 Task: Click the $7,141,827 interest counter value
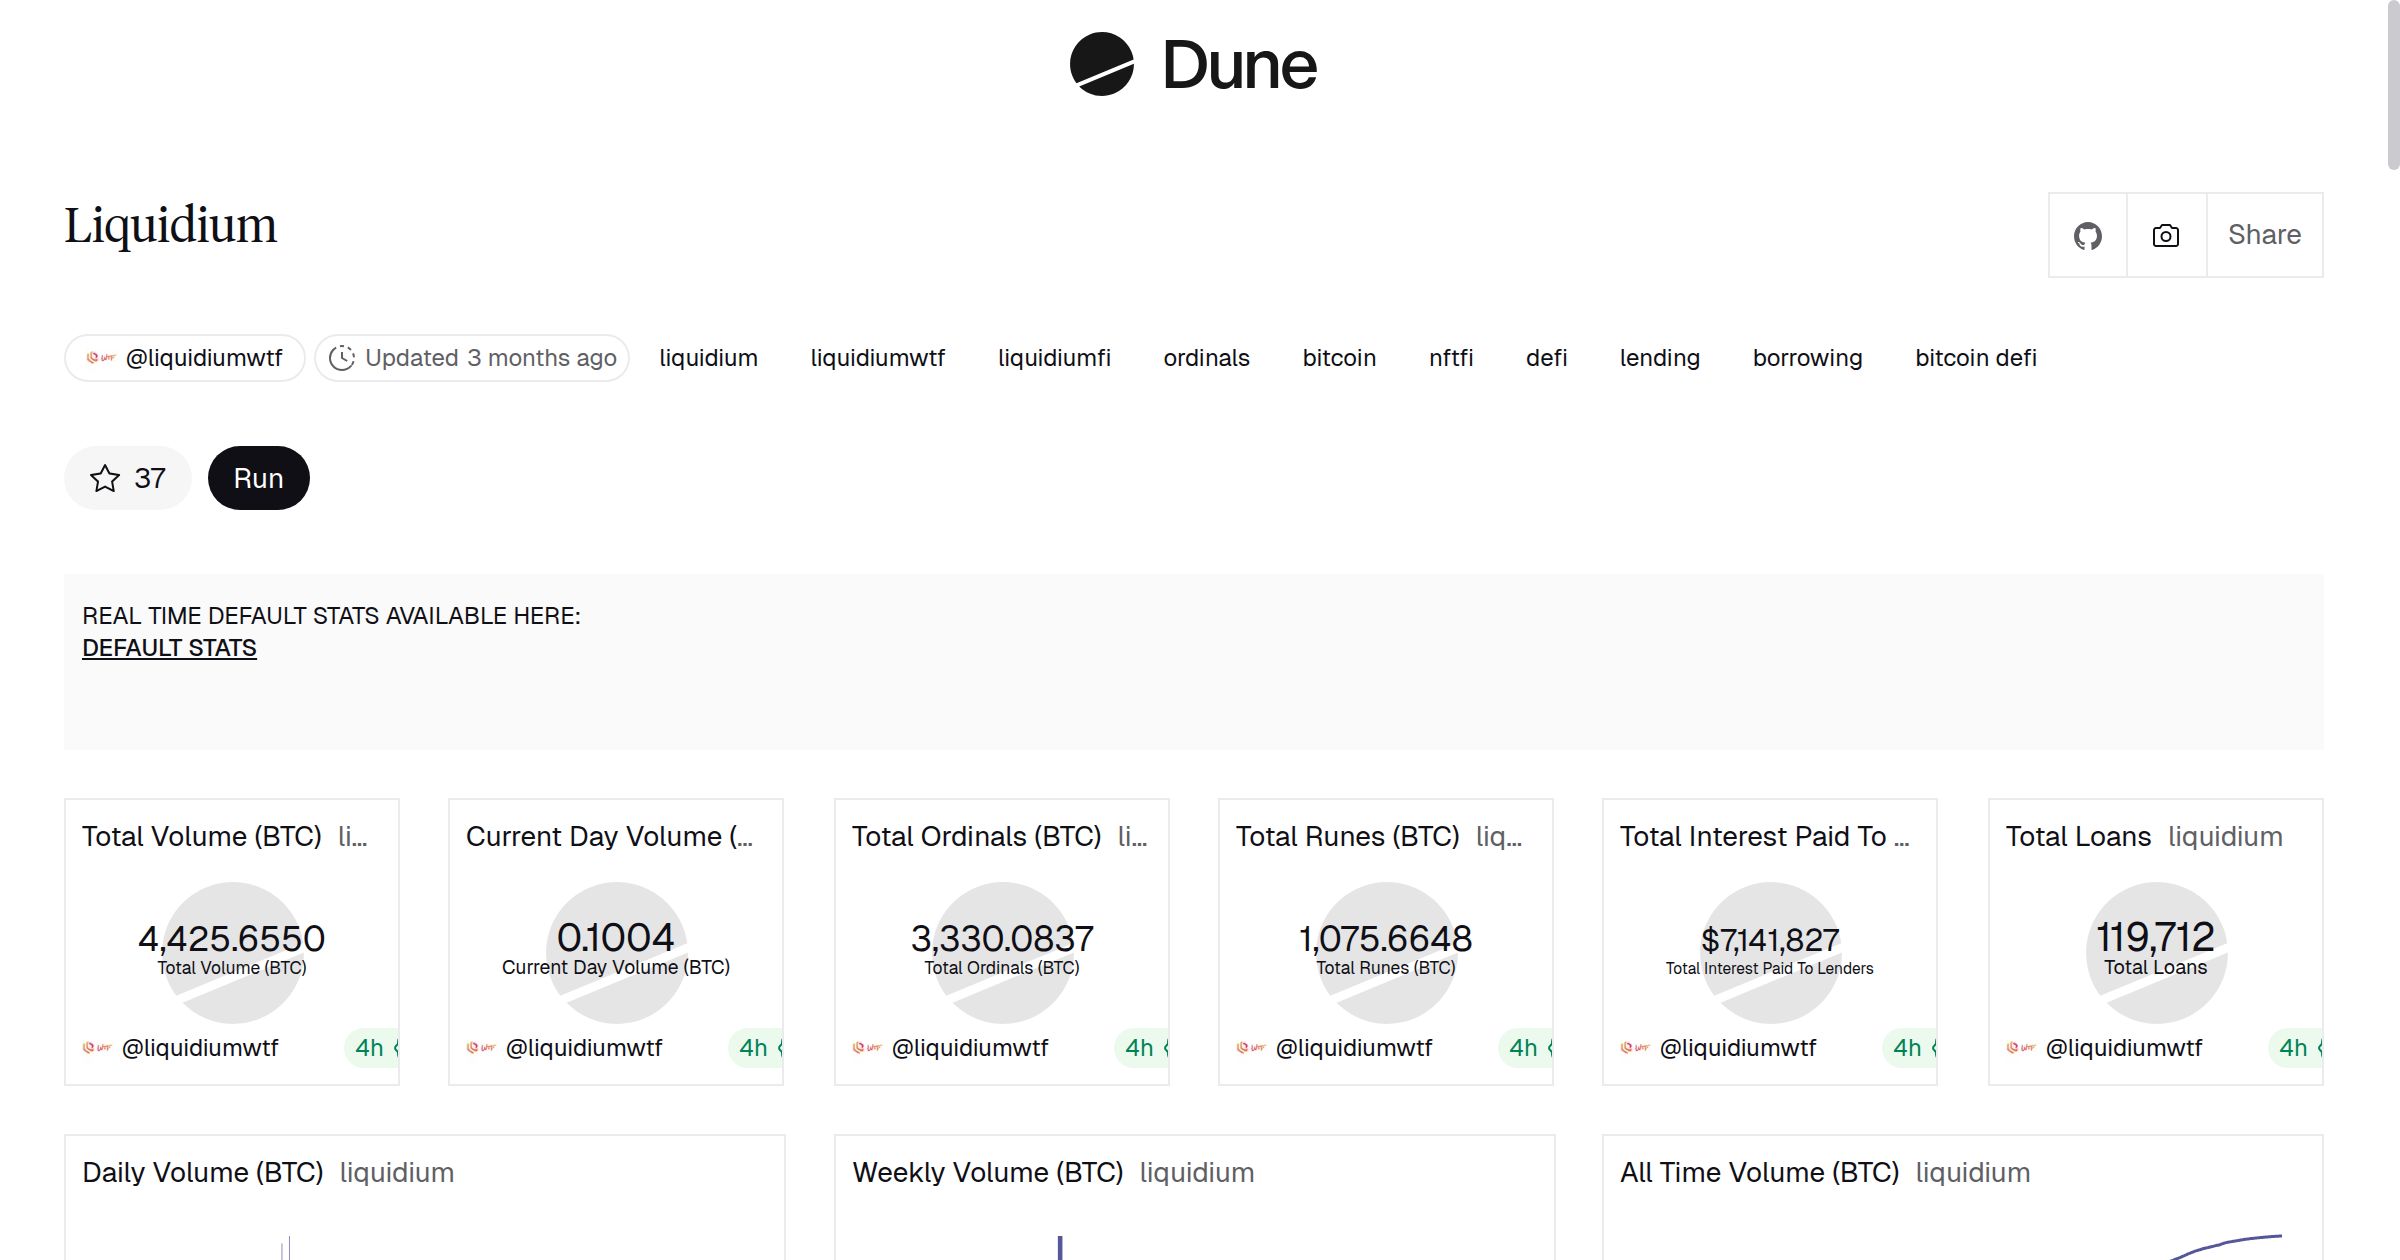(1769, 940)
